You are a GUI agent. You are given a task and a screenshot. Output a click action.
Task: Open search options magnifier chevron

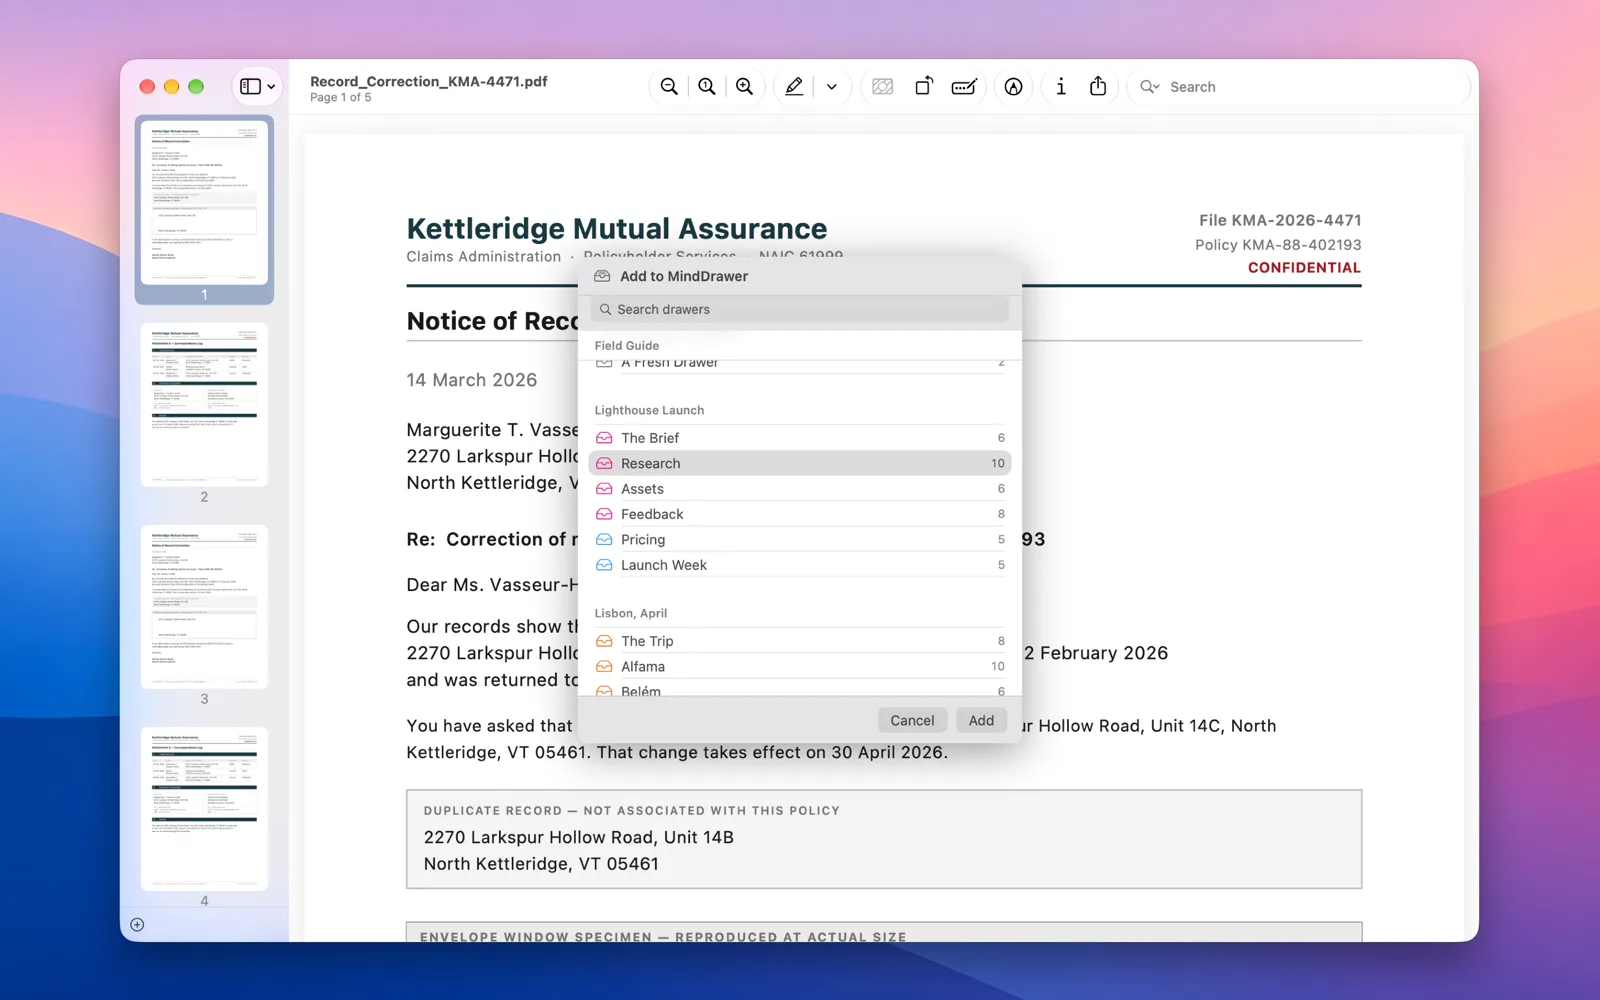[x=1150, y=87]
